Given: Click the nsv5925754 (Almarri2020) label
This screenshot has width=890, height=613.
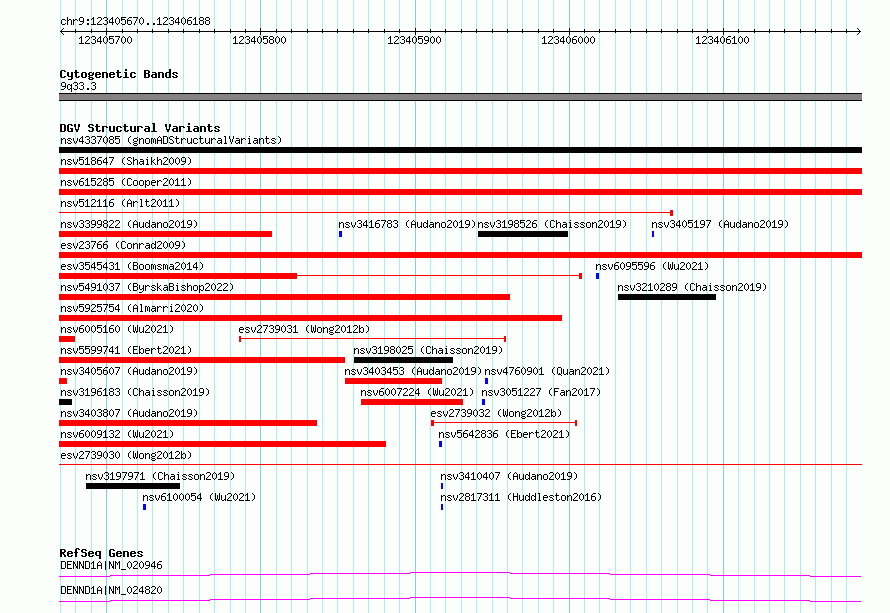Looking at the screenshot, I should (x=132, y=308).
